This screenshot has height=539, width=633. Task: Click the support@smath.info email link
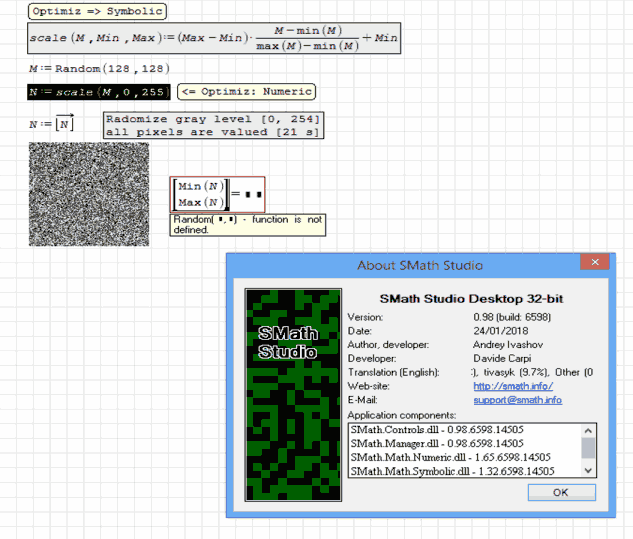tap(517, 400)
